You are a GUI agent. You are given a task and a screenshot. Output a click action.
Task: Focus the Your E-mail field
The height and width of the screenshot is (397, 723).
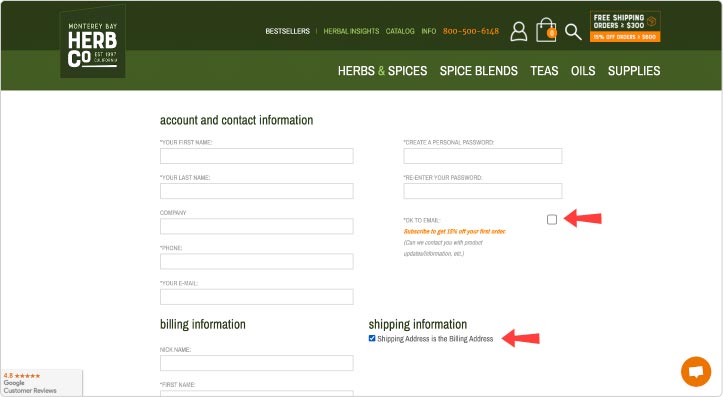(257, 297)
